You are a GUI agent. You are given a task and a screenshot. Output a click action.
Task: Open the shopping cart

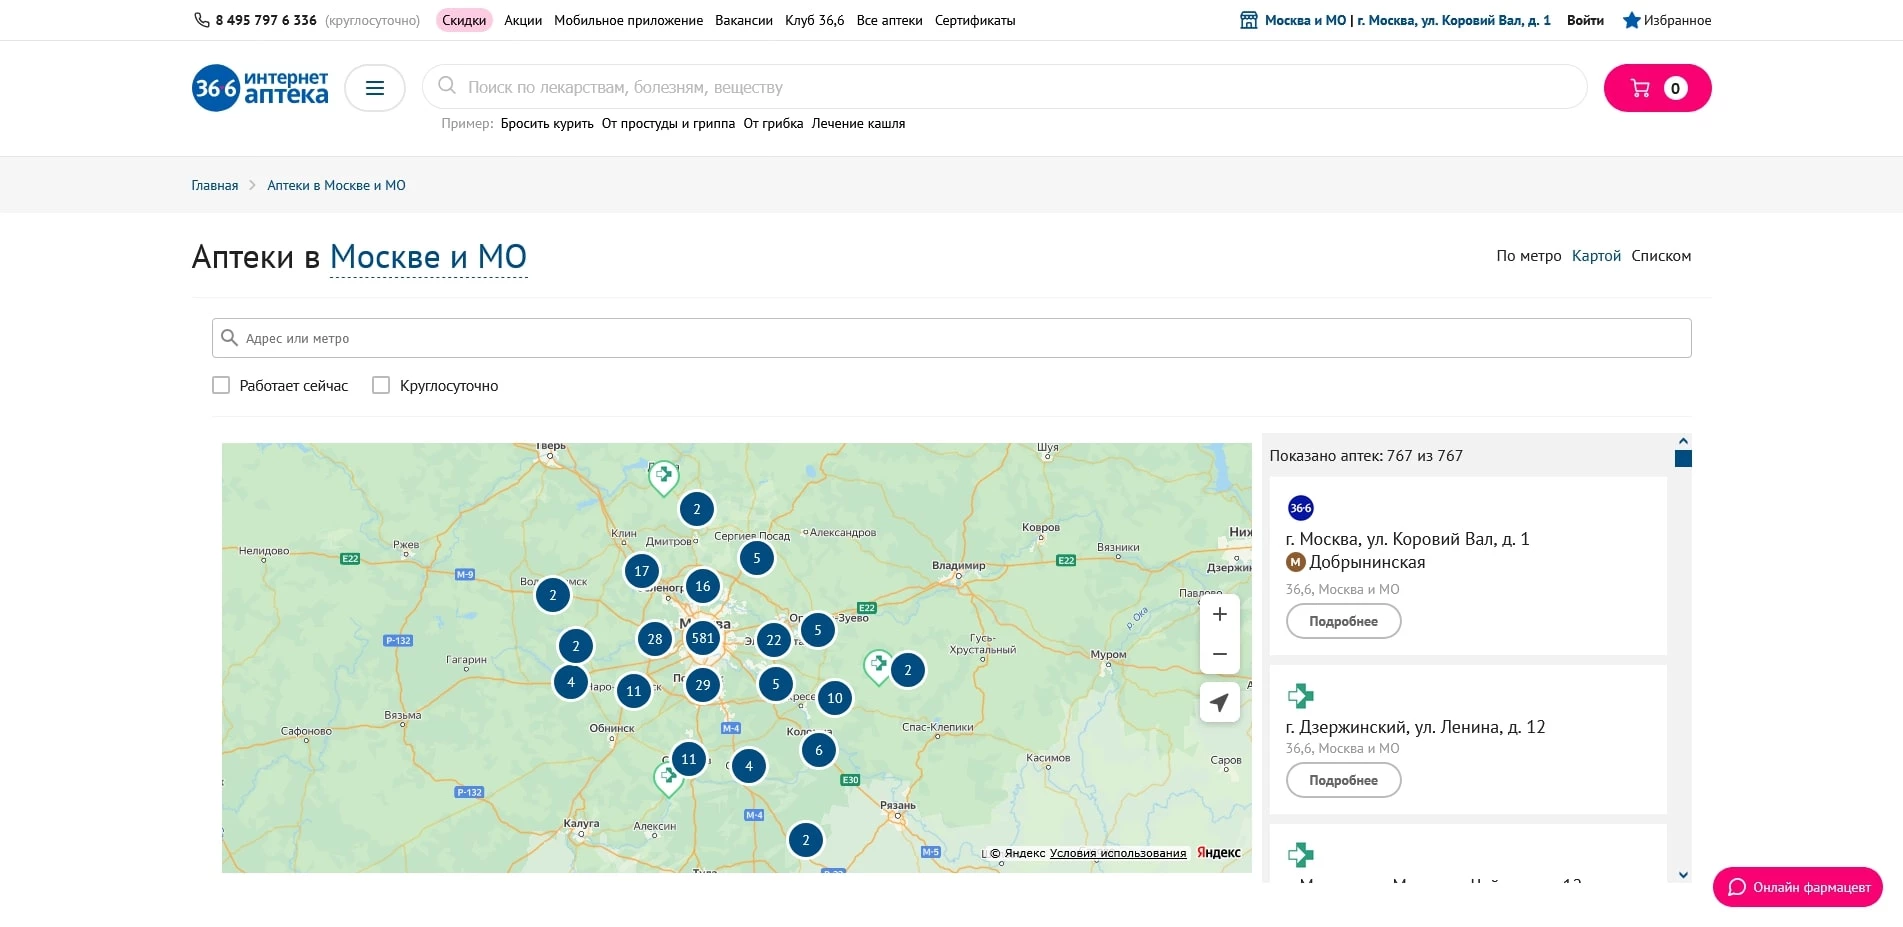[1657, 88]
